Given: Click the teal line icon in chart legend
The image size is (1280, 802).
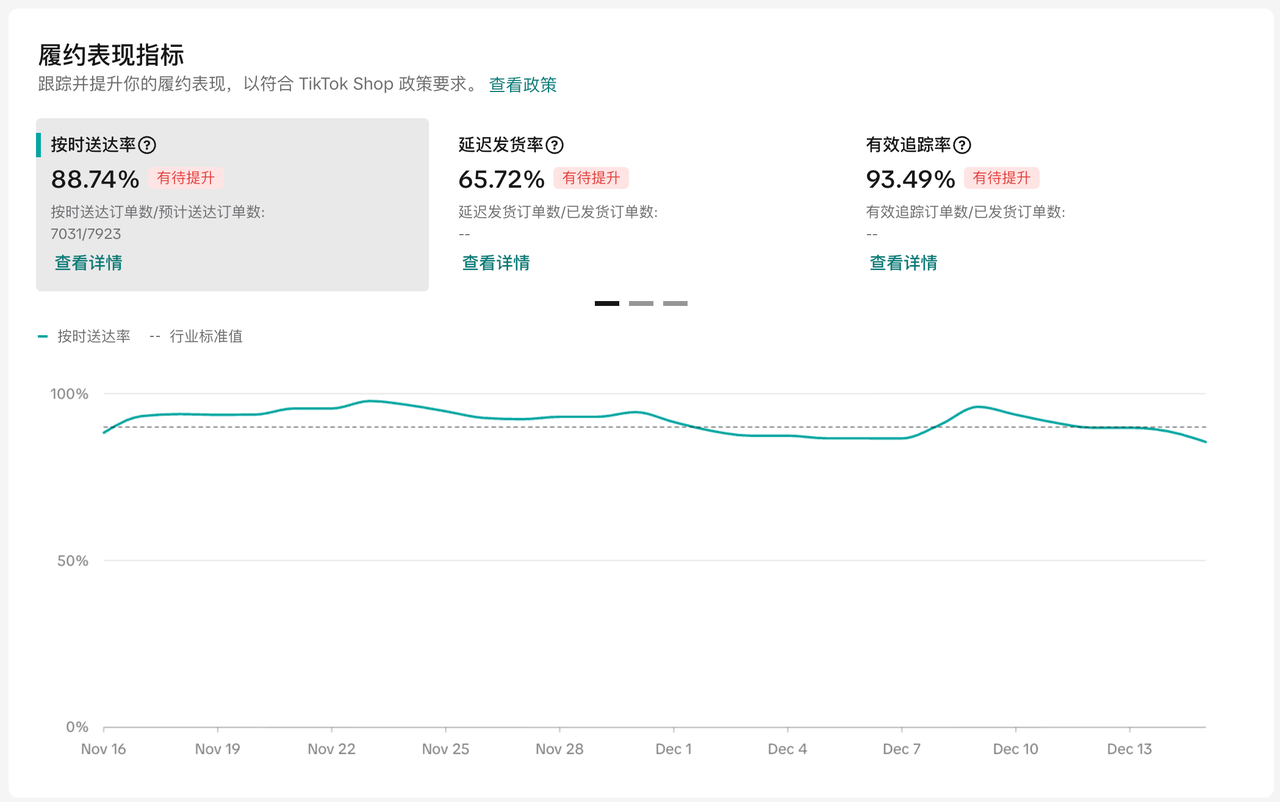Looking at the screenshot, I should [43, 337].
